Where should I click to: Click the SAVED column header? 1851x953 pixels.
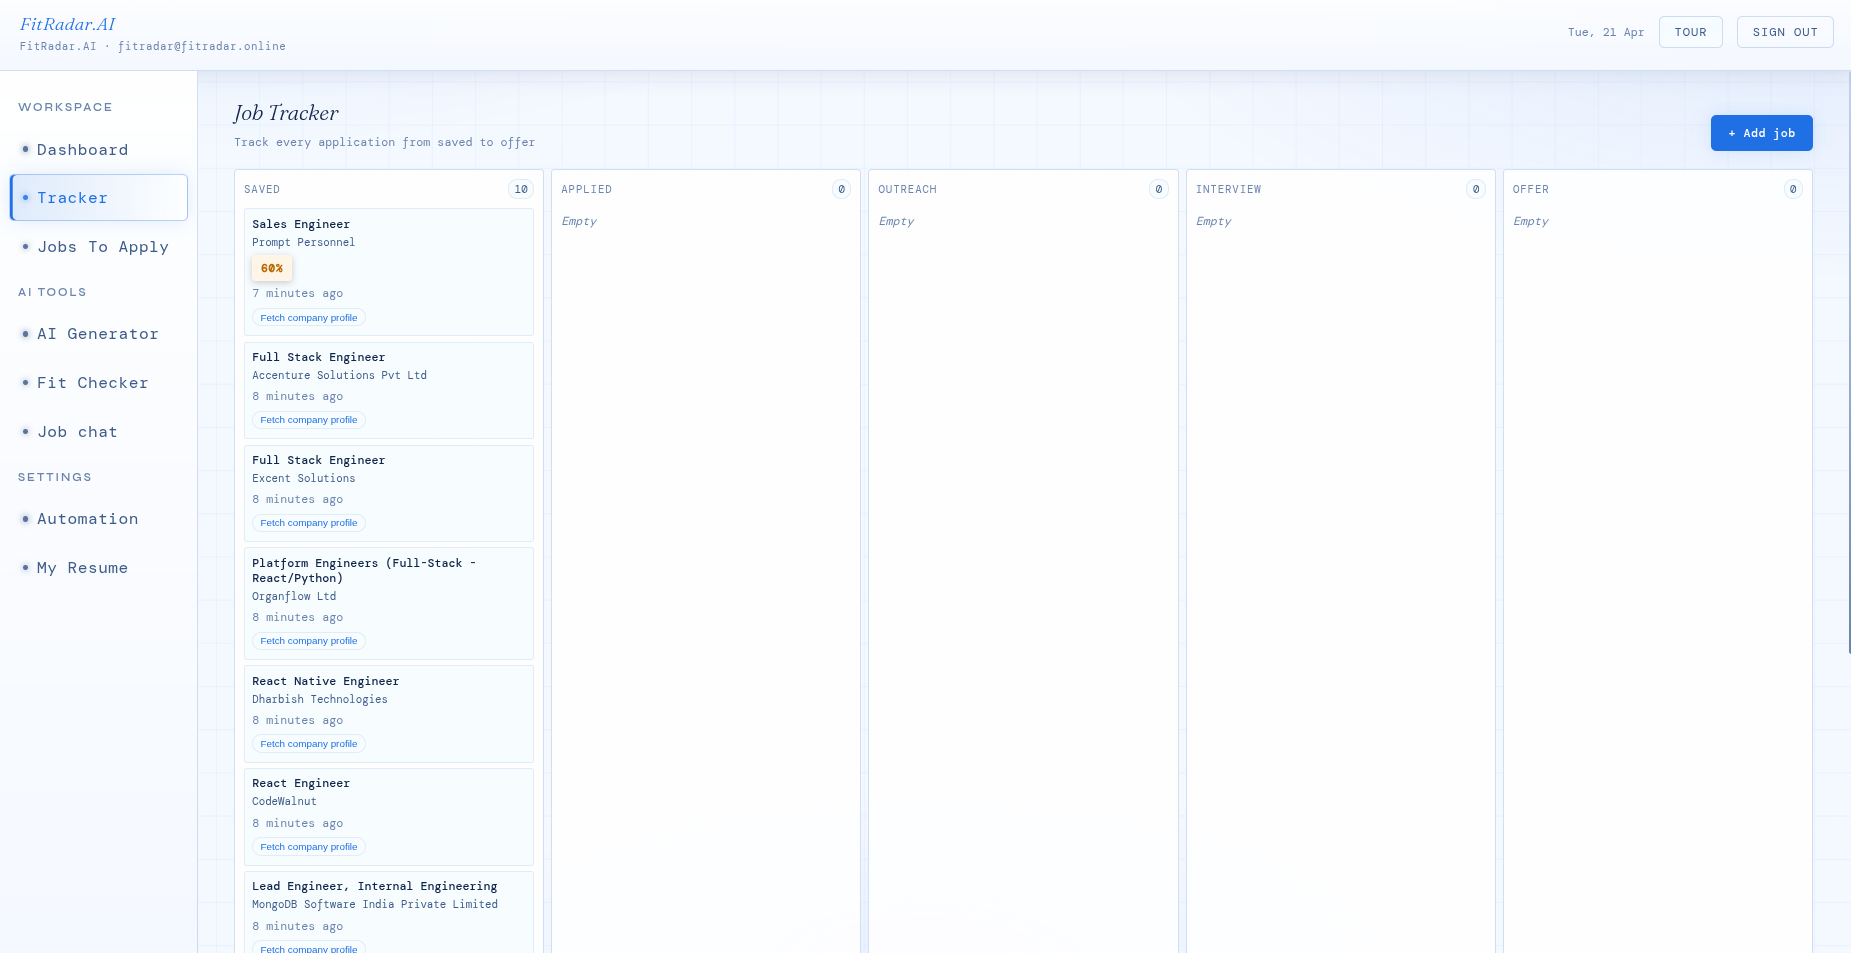tap(262, 189)
